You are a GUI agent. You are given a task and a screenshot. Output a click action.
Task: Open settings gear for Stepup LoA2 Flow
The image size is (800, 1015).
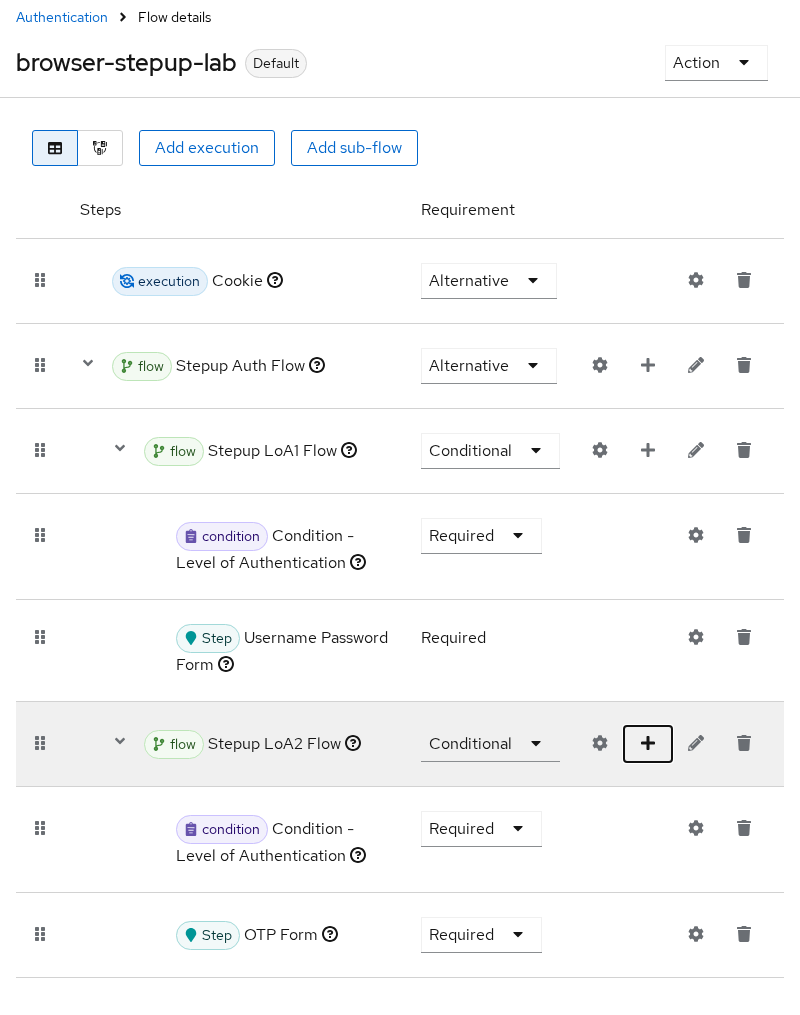(600, 743)
